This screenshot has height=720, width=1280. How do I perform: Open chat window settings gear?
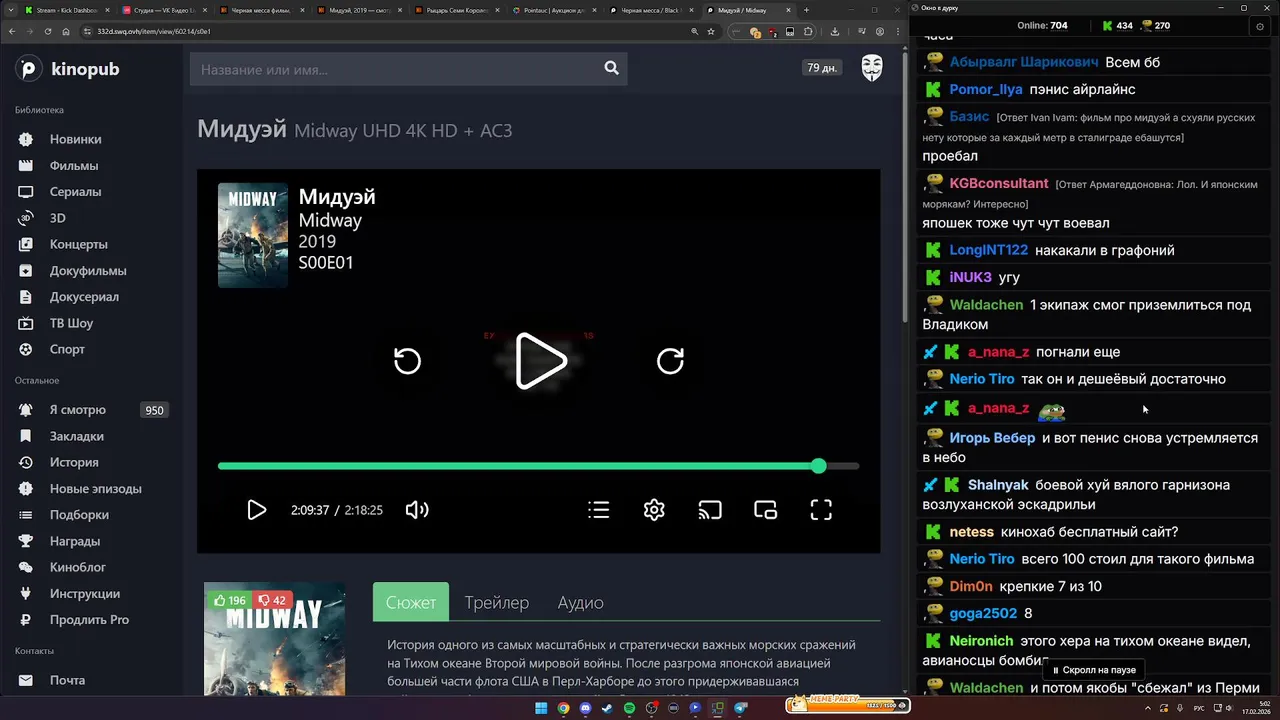point(1259,26)
